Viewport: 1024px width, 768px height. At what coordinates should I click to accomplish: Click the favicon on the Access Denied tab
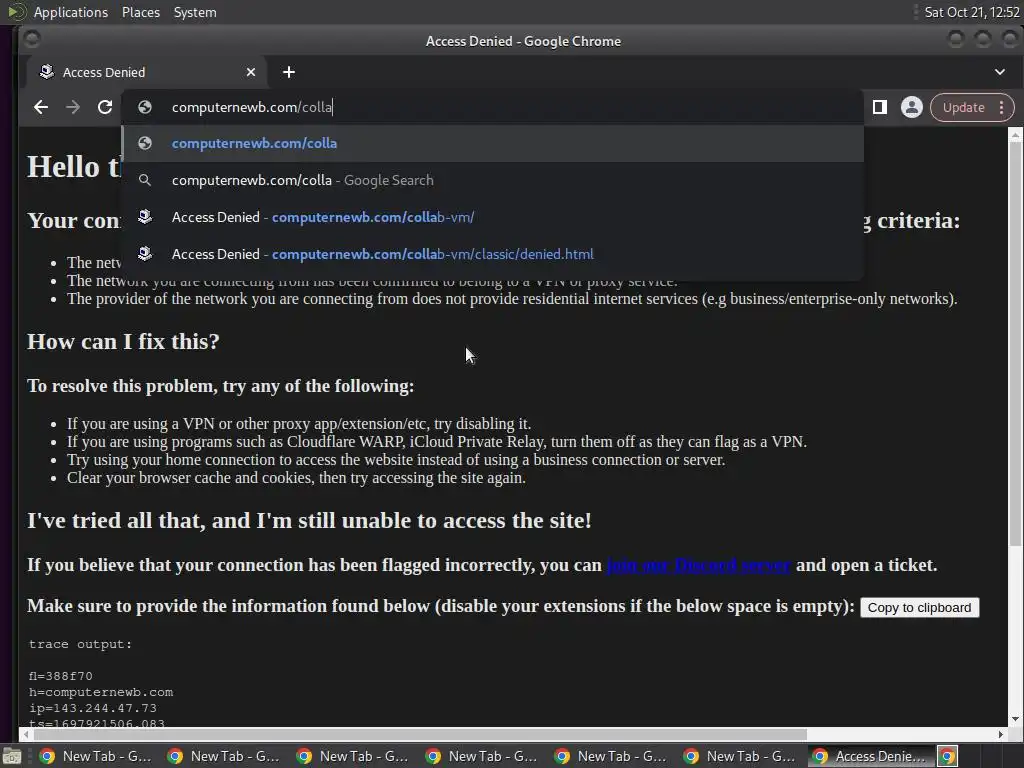click(46, 71)
